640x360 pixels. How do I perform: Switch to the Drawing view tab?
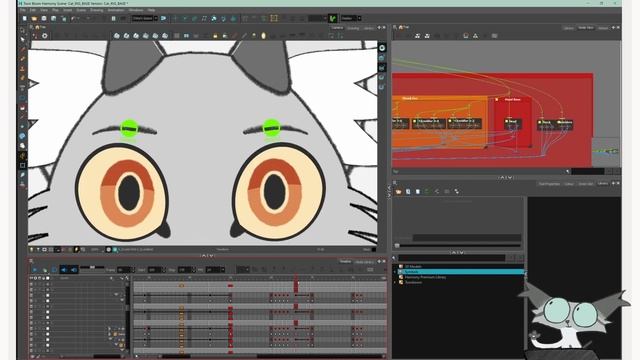[353, 28]
